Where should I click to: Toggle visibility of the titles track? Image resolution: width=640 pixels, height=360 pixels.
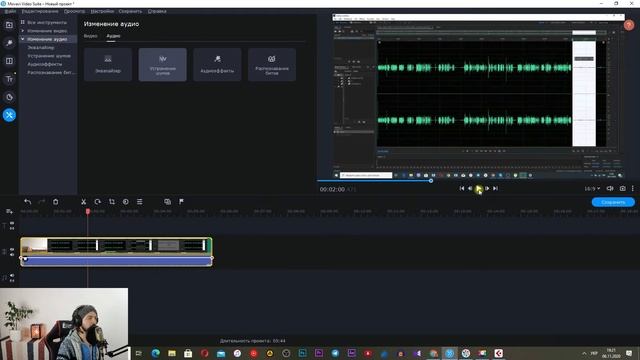(12, 223)
